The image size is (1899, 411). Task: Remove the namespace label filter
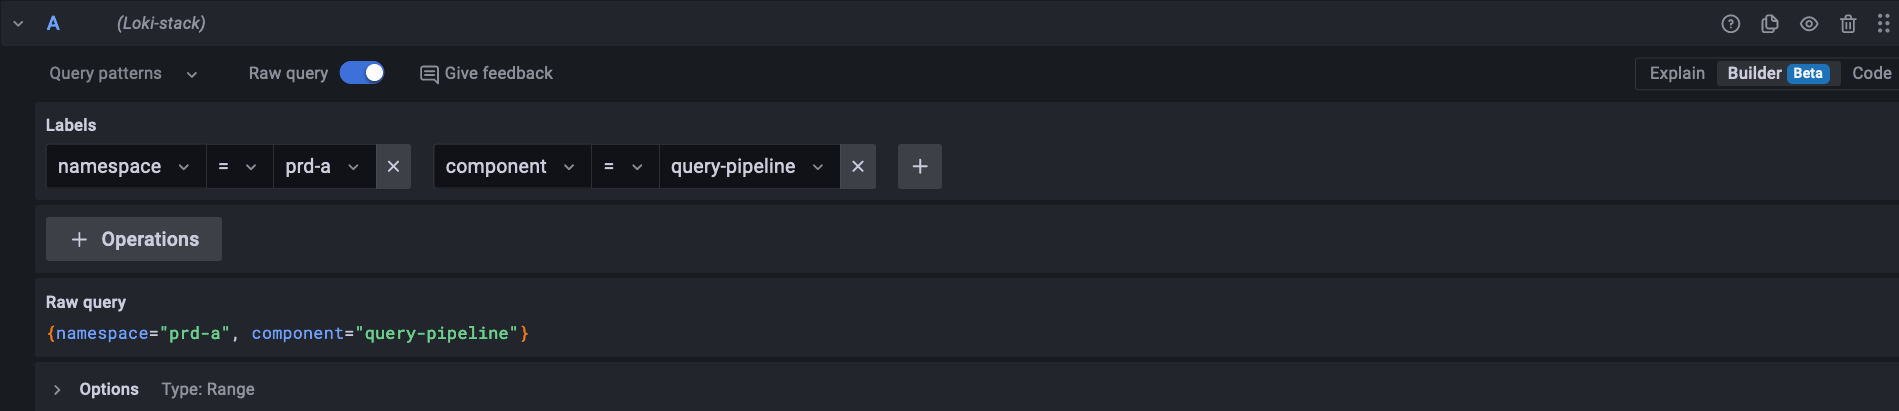(x=393, y=167)
